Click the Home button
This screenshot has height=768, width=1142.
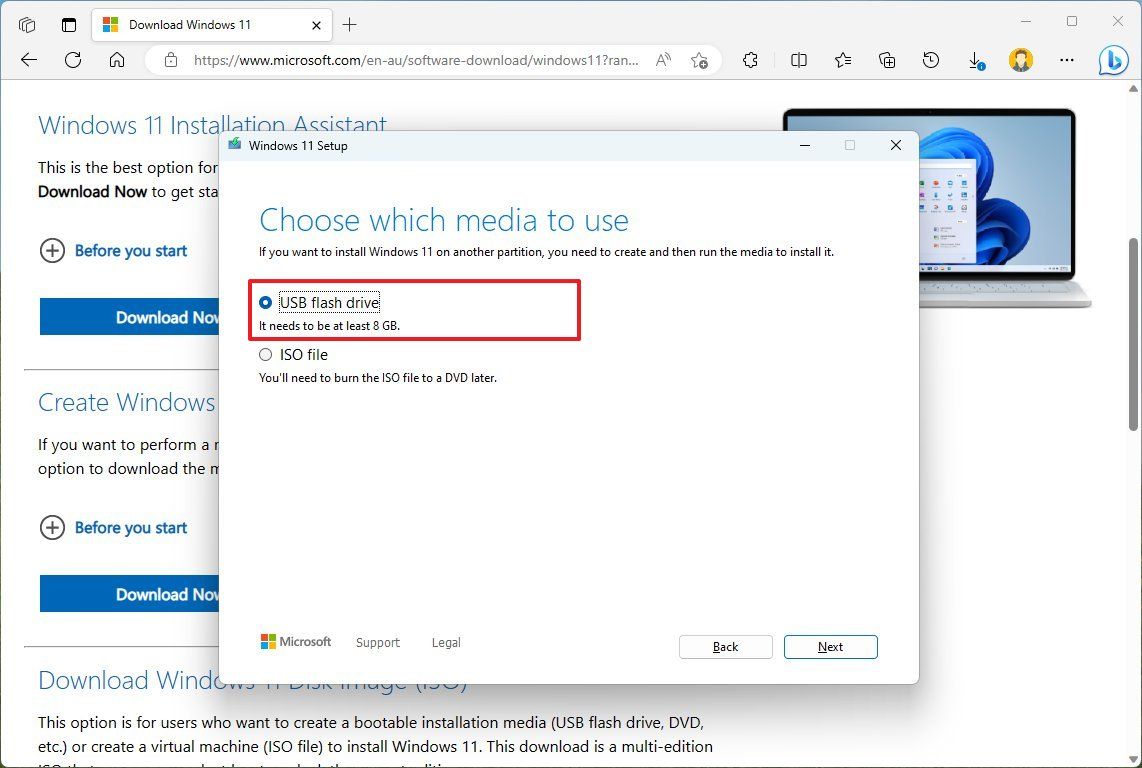pos(116,60)
